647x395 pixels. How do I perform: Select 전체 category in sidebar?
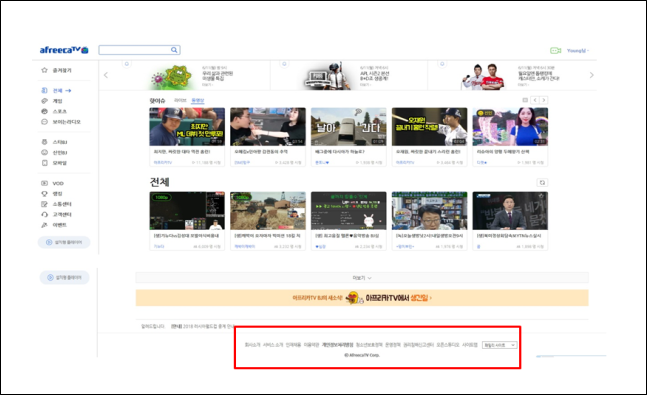(x=57, y=90)
